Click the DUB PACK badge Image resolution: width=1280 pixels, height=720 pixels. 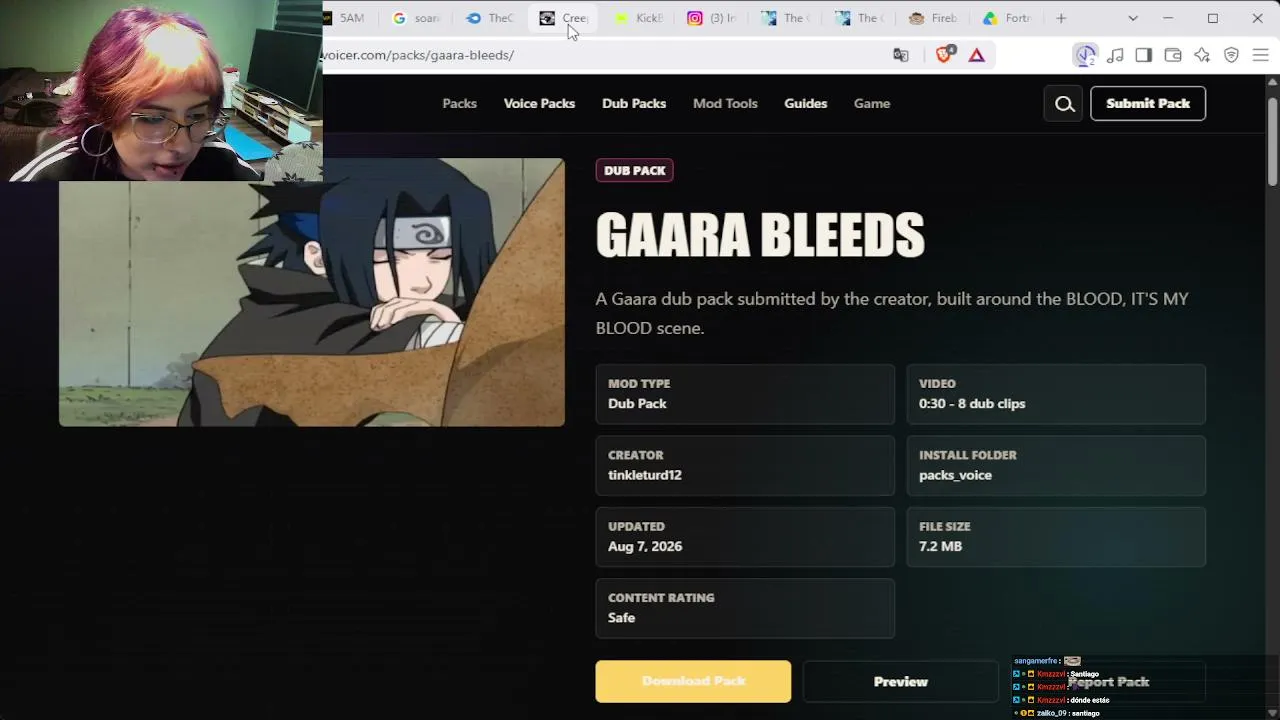tap(634, 170)
